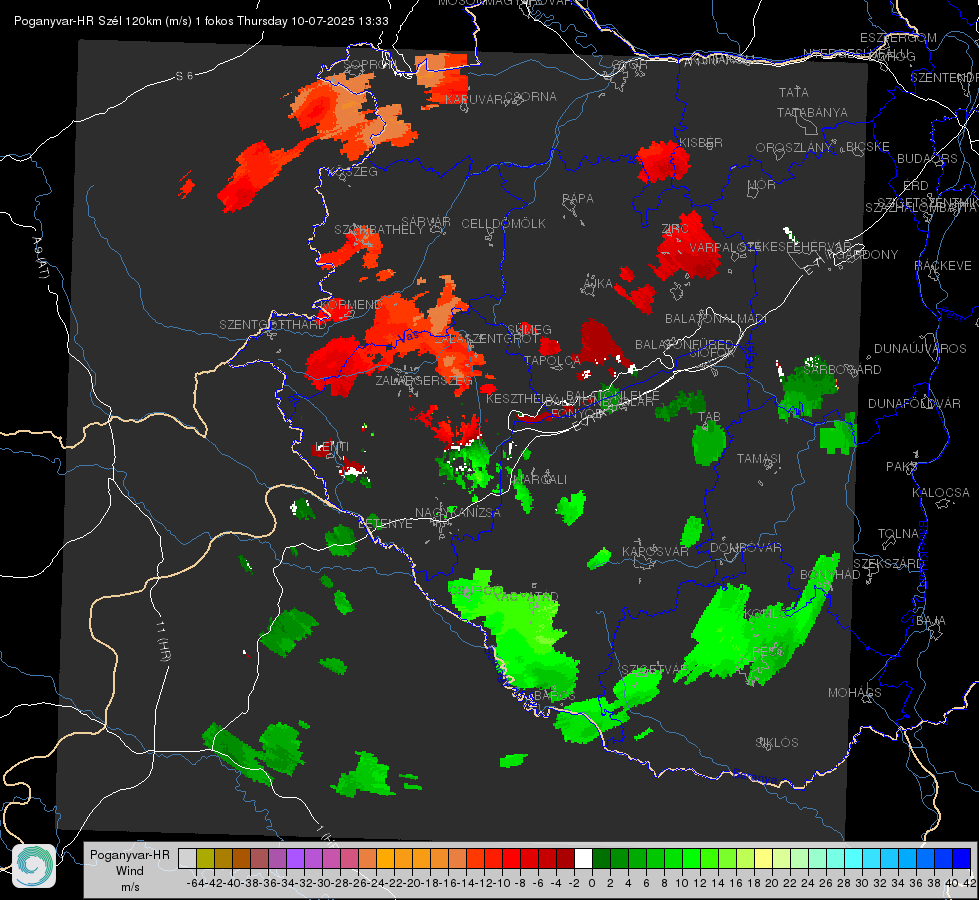The height and width of the screenshot is (900, 979).
Task: Click the radar title text at top
Action: (201, 21)
